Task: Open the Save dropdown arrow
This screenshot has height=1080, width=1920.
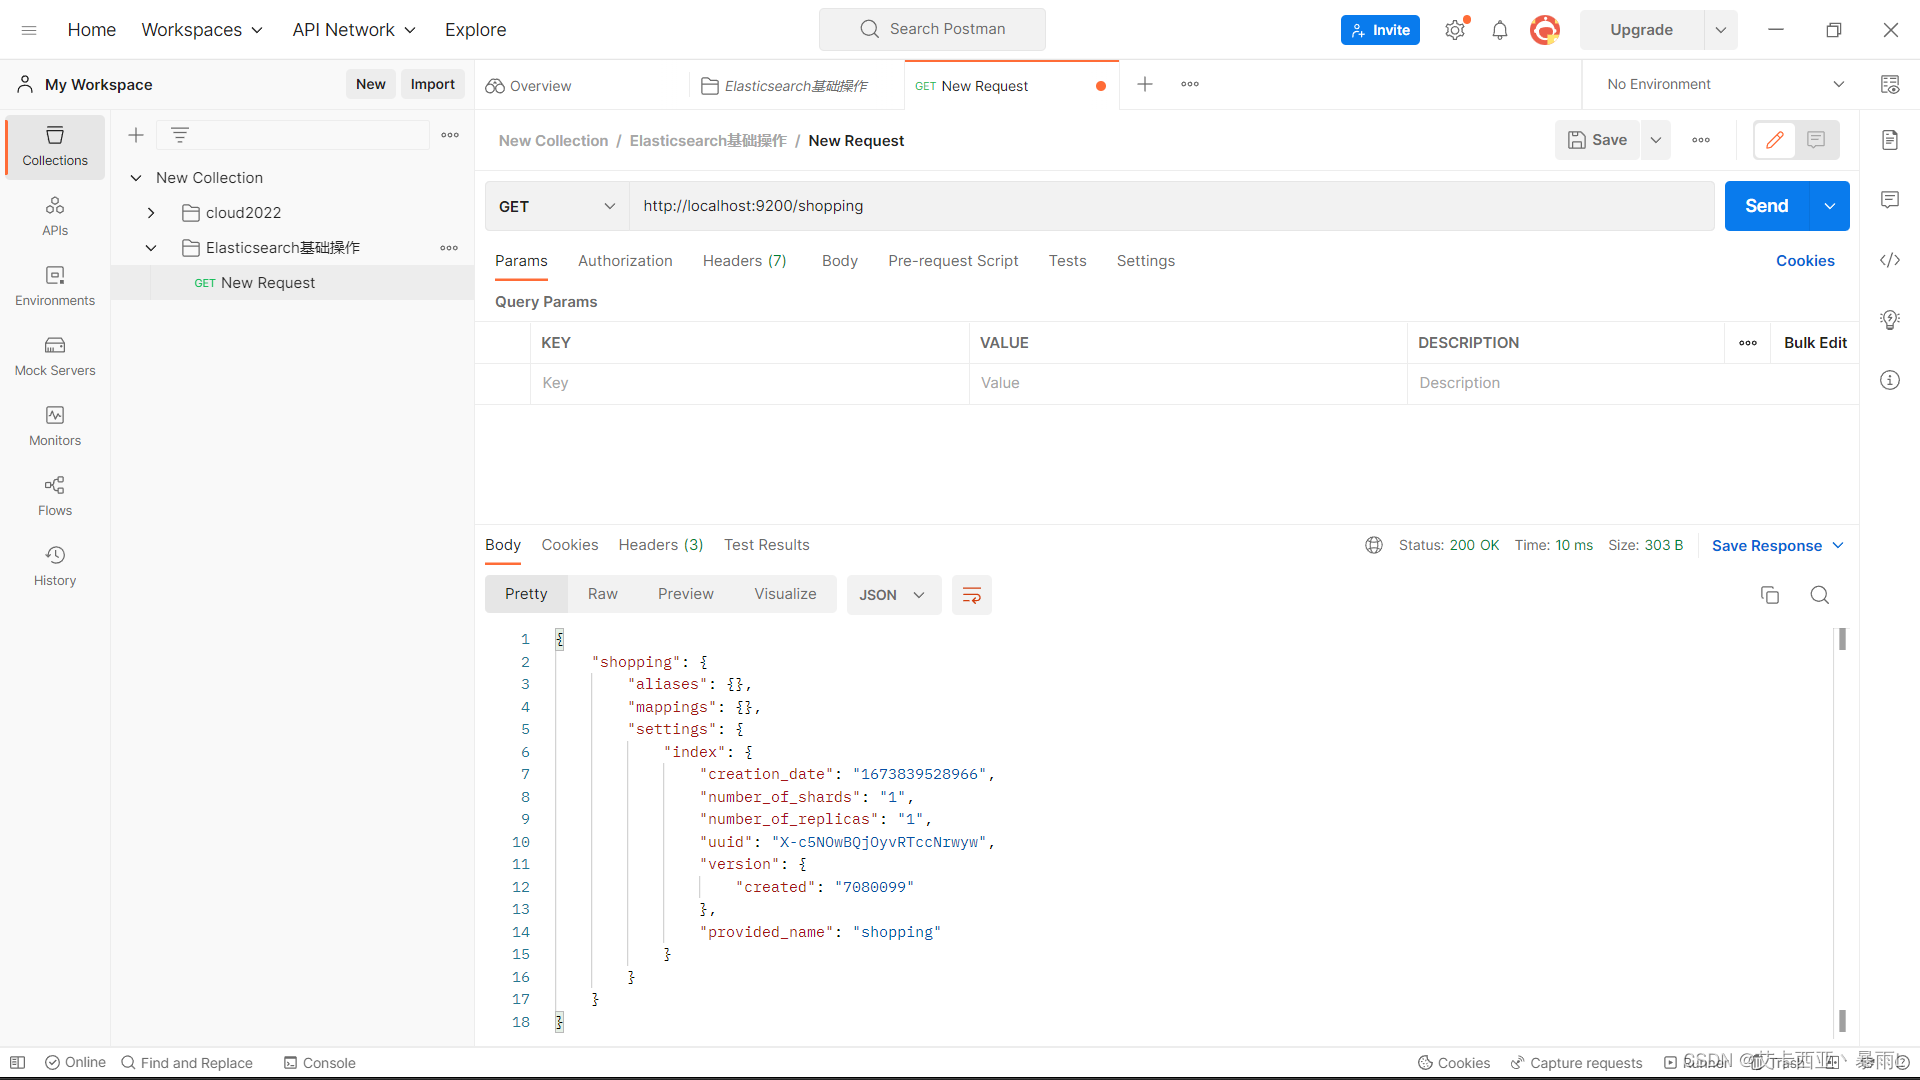Action: tap(1656, 140)
